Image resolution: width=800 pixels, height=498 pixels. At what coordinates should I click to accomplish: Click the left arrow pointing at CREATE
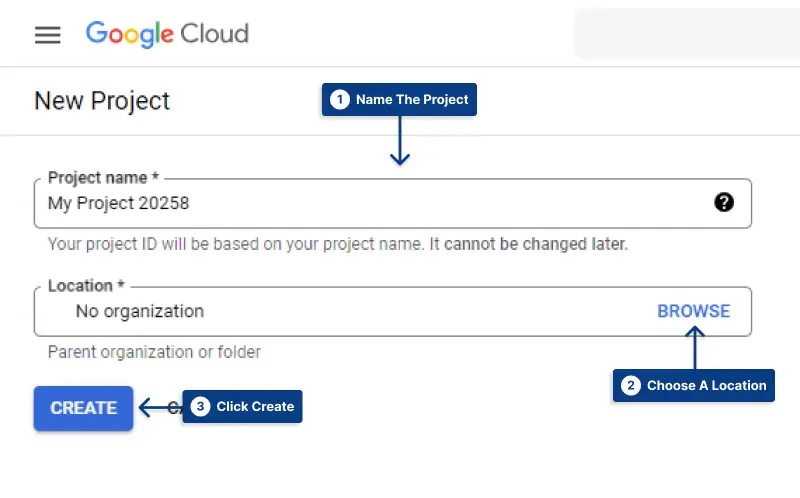pos(158,407)
